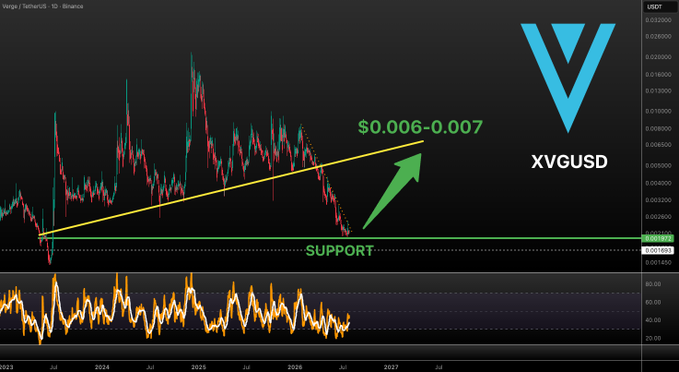Image resolution: width=679 pixels, height=372 pixels.
Task: Click the 0.016000 price axis label
Action: 658,74
